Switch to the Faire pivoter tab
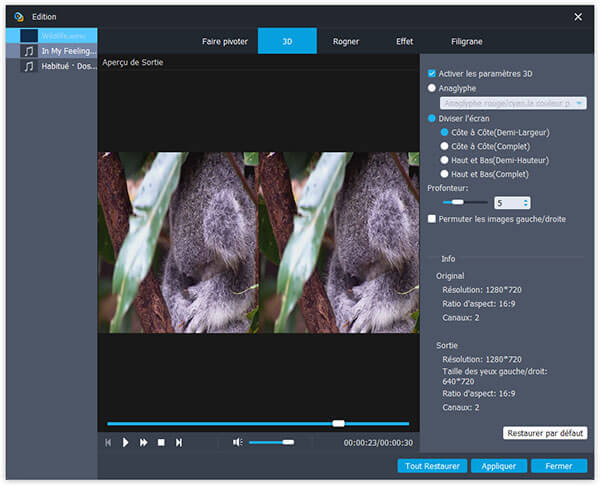This screenshot has width=600, height=486. [225, 42]
